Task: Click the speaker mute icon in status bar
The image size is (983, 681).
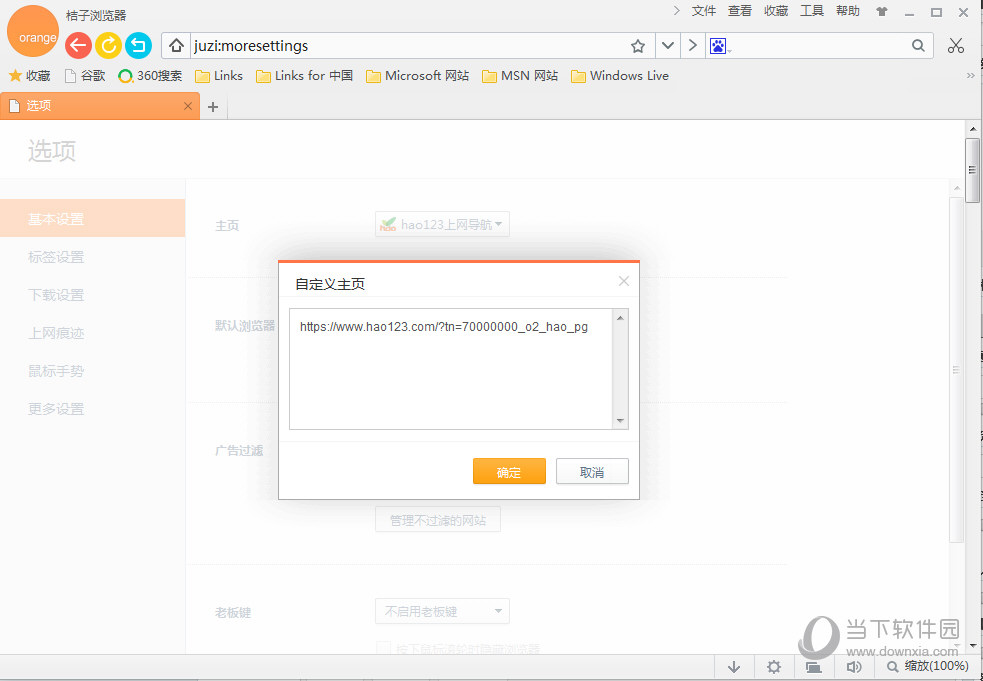Action: click(x=854, y=666)
